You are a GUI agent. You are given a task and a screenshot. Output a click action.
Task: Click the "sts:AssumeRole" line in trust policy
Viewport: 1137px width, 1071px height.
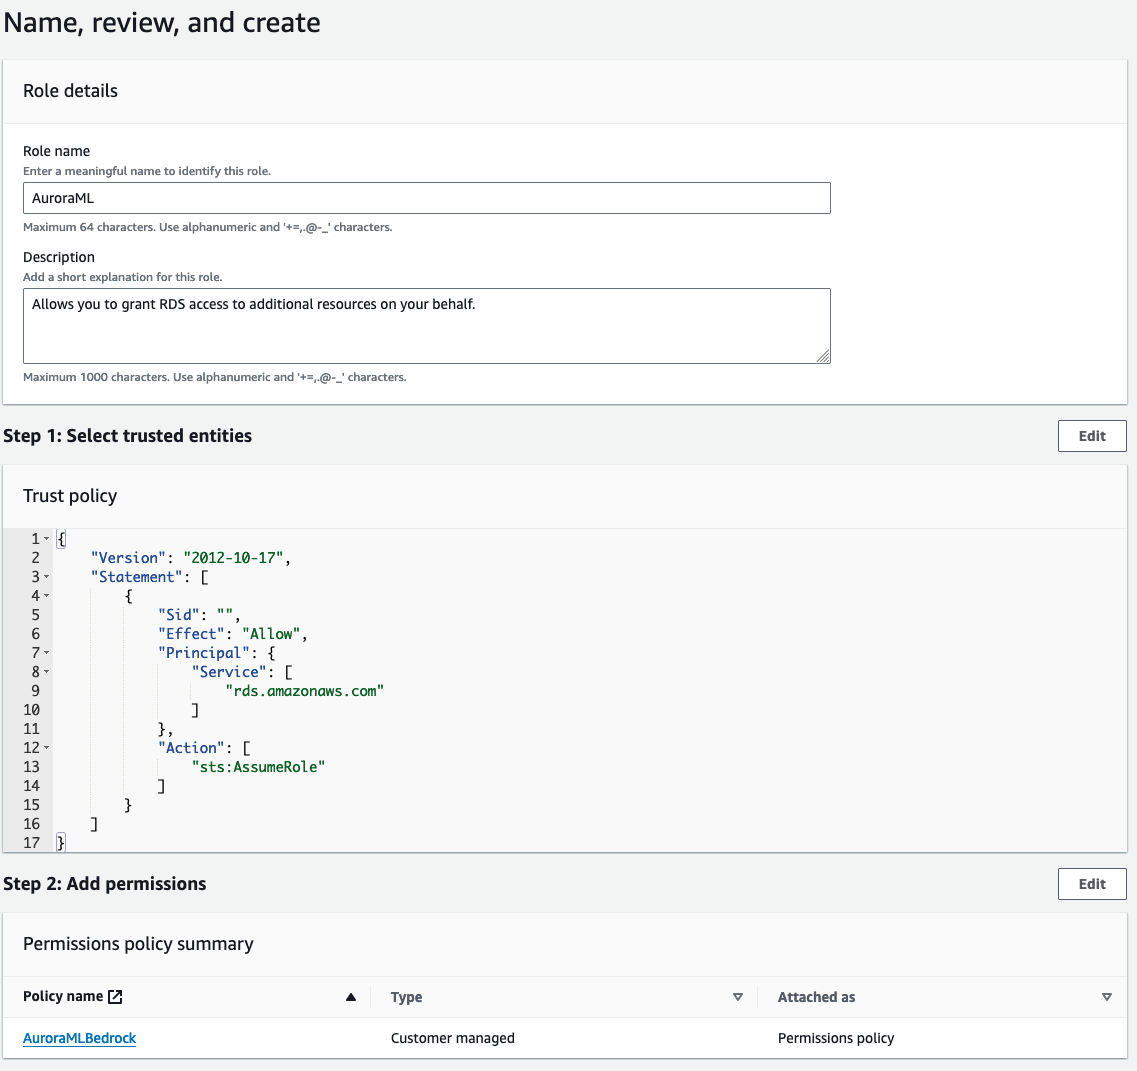[259, 767]
